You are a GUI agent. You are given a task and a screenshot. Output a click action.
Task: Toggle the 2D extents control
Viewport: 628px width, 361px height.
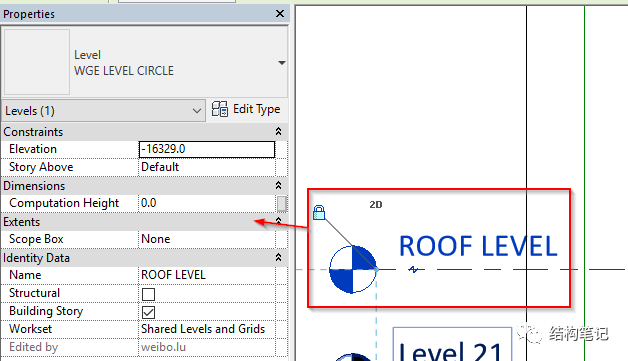tap(376, 205)
